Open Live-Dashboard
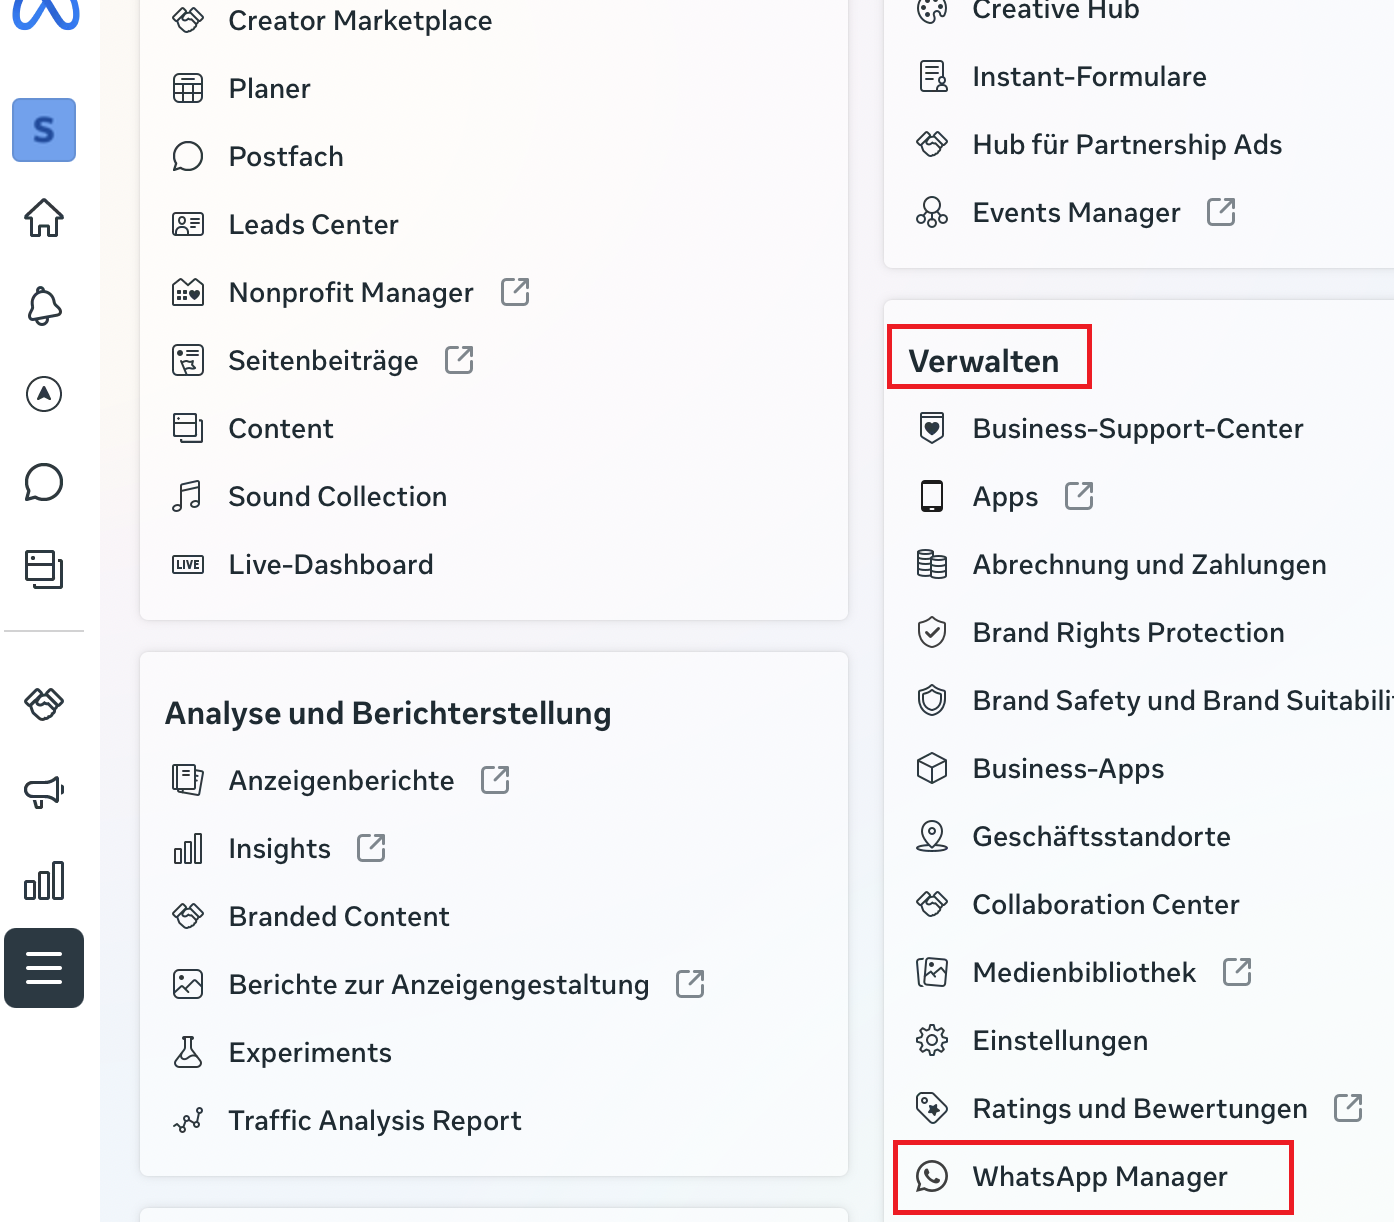 [331, 564]
